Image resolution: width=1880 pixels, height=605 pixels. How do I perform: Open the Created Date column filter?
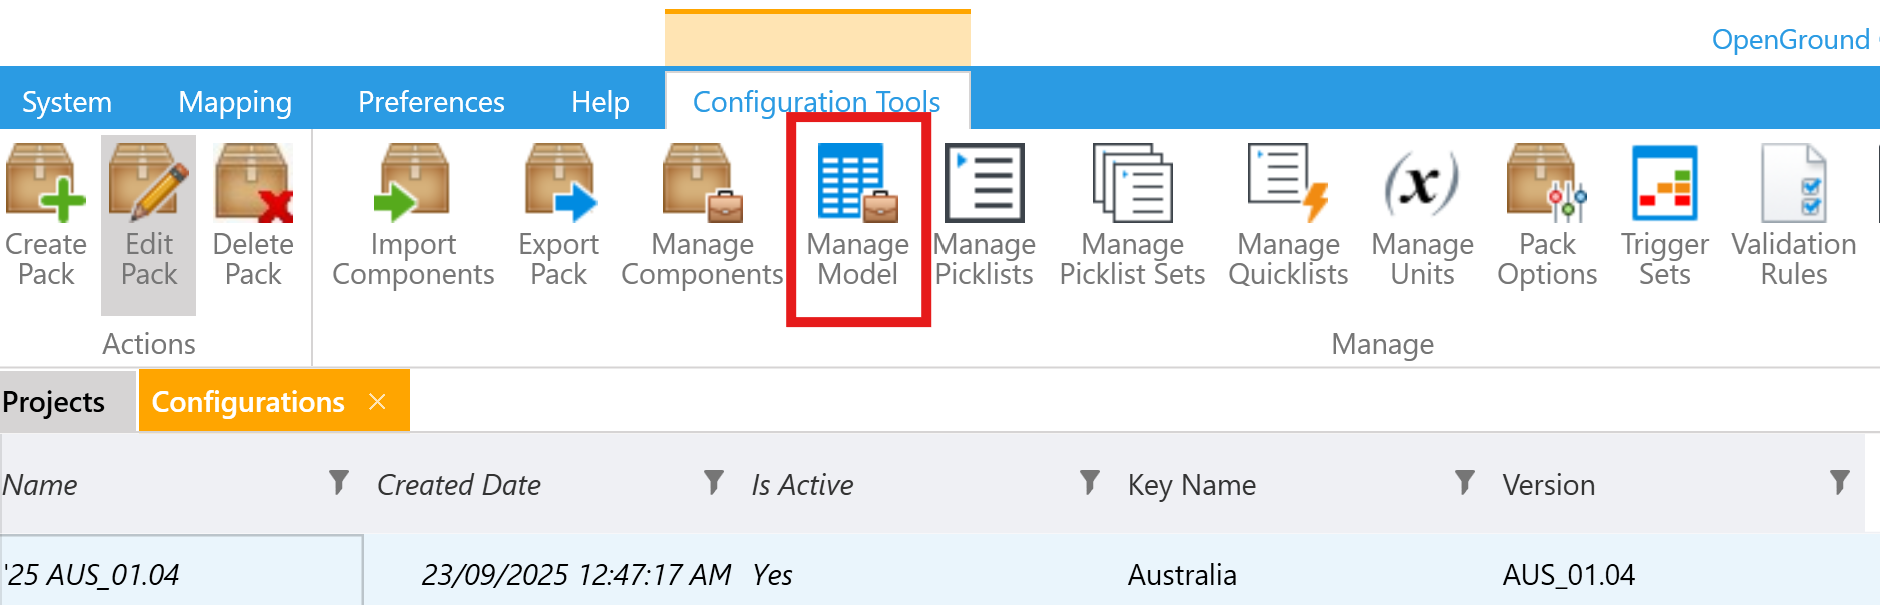714,483
